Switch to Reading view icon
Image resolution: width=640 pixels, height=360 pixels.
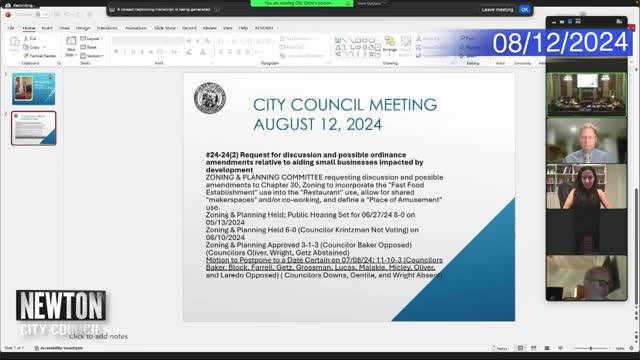click(x=547, y=348)
